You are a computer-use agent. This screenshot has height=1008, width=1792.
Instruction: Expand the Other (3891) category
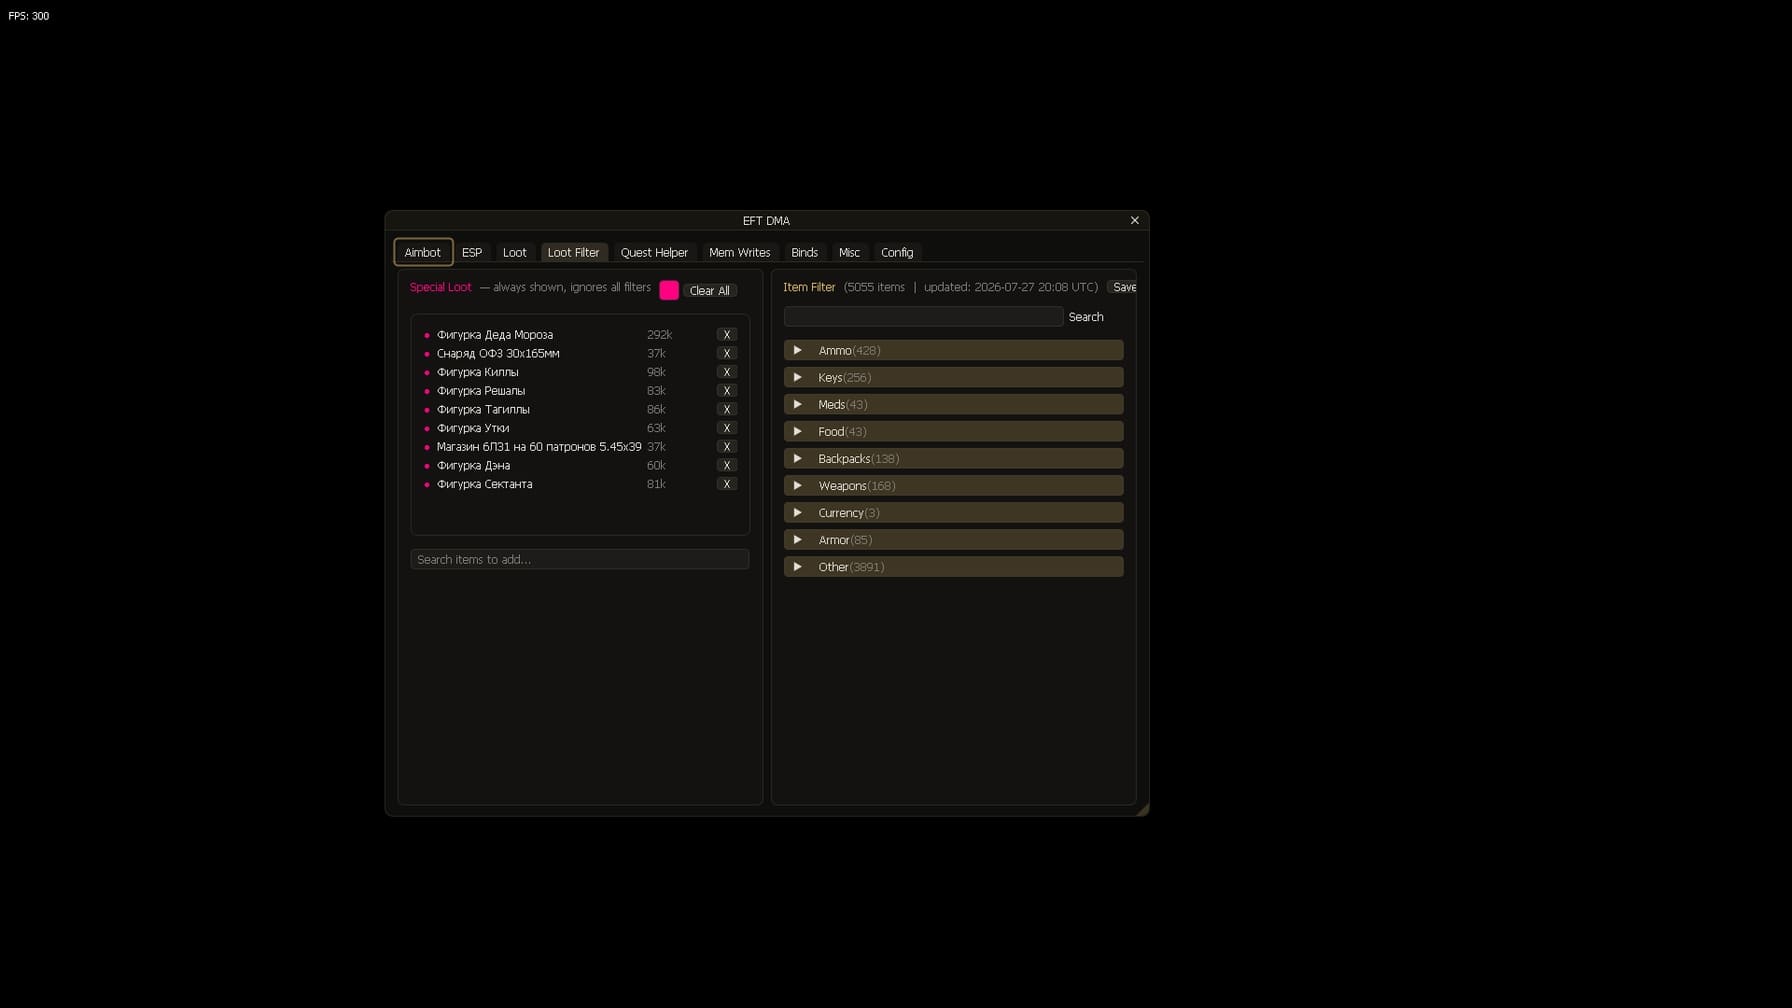tap(953, 566)
